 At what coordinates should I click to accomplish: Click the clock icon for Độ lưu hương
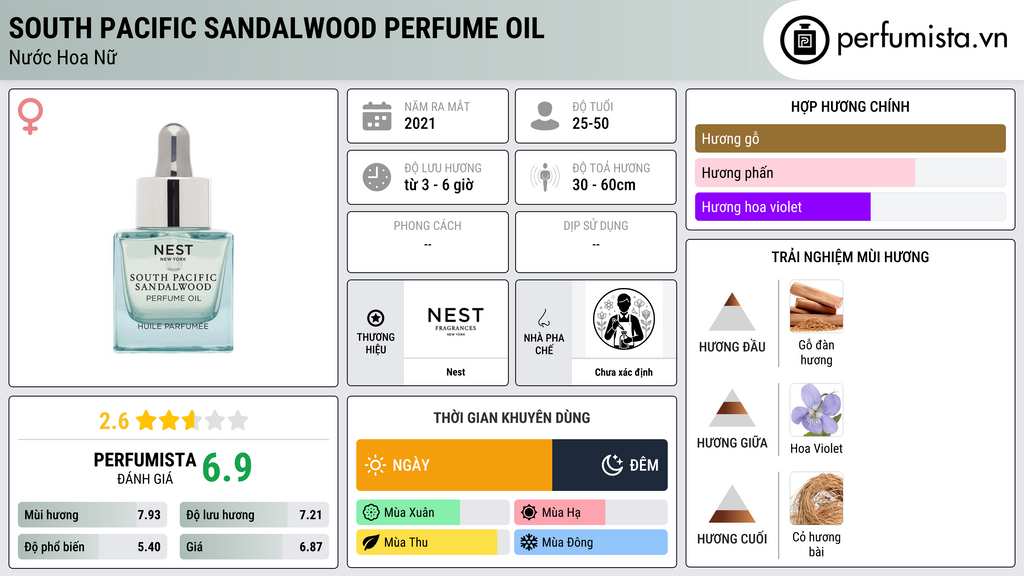377,177
